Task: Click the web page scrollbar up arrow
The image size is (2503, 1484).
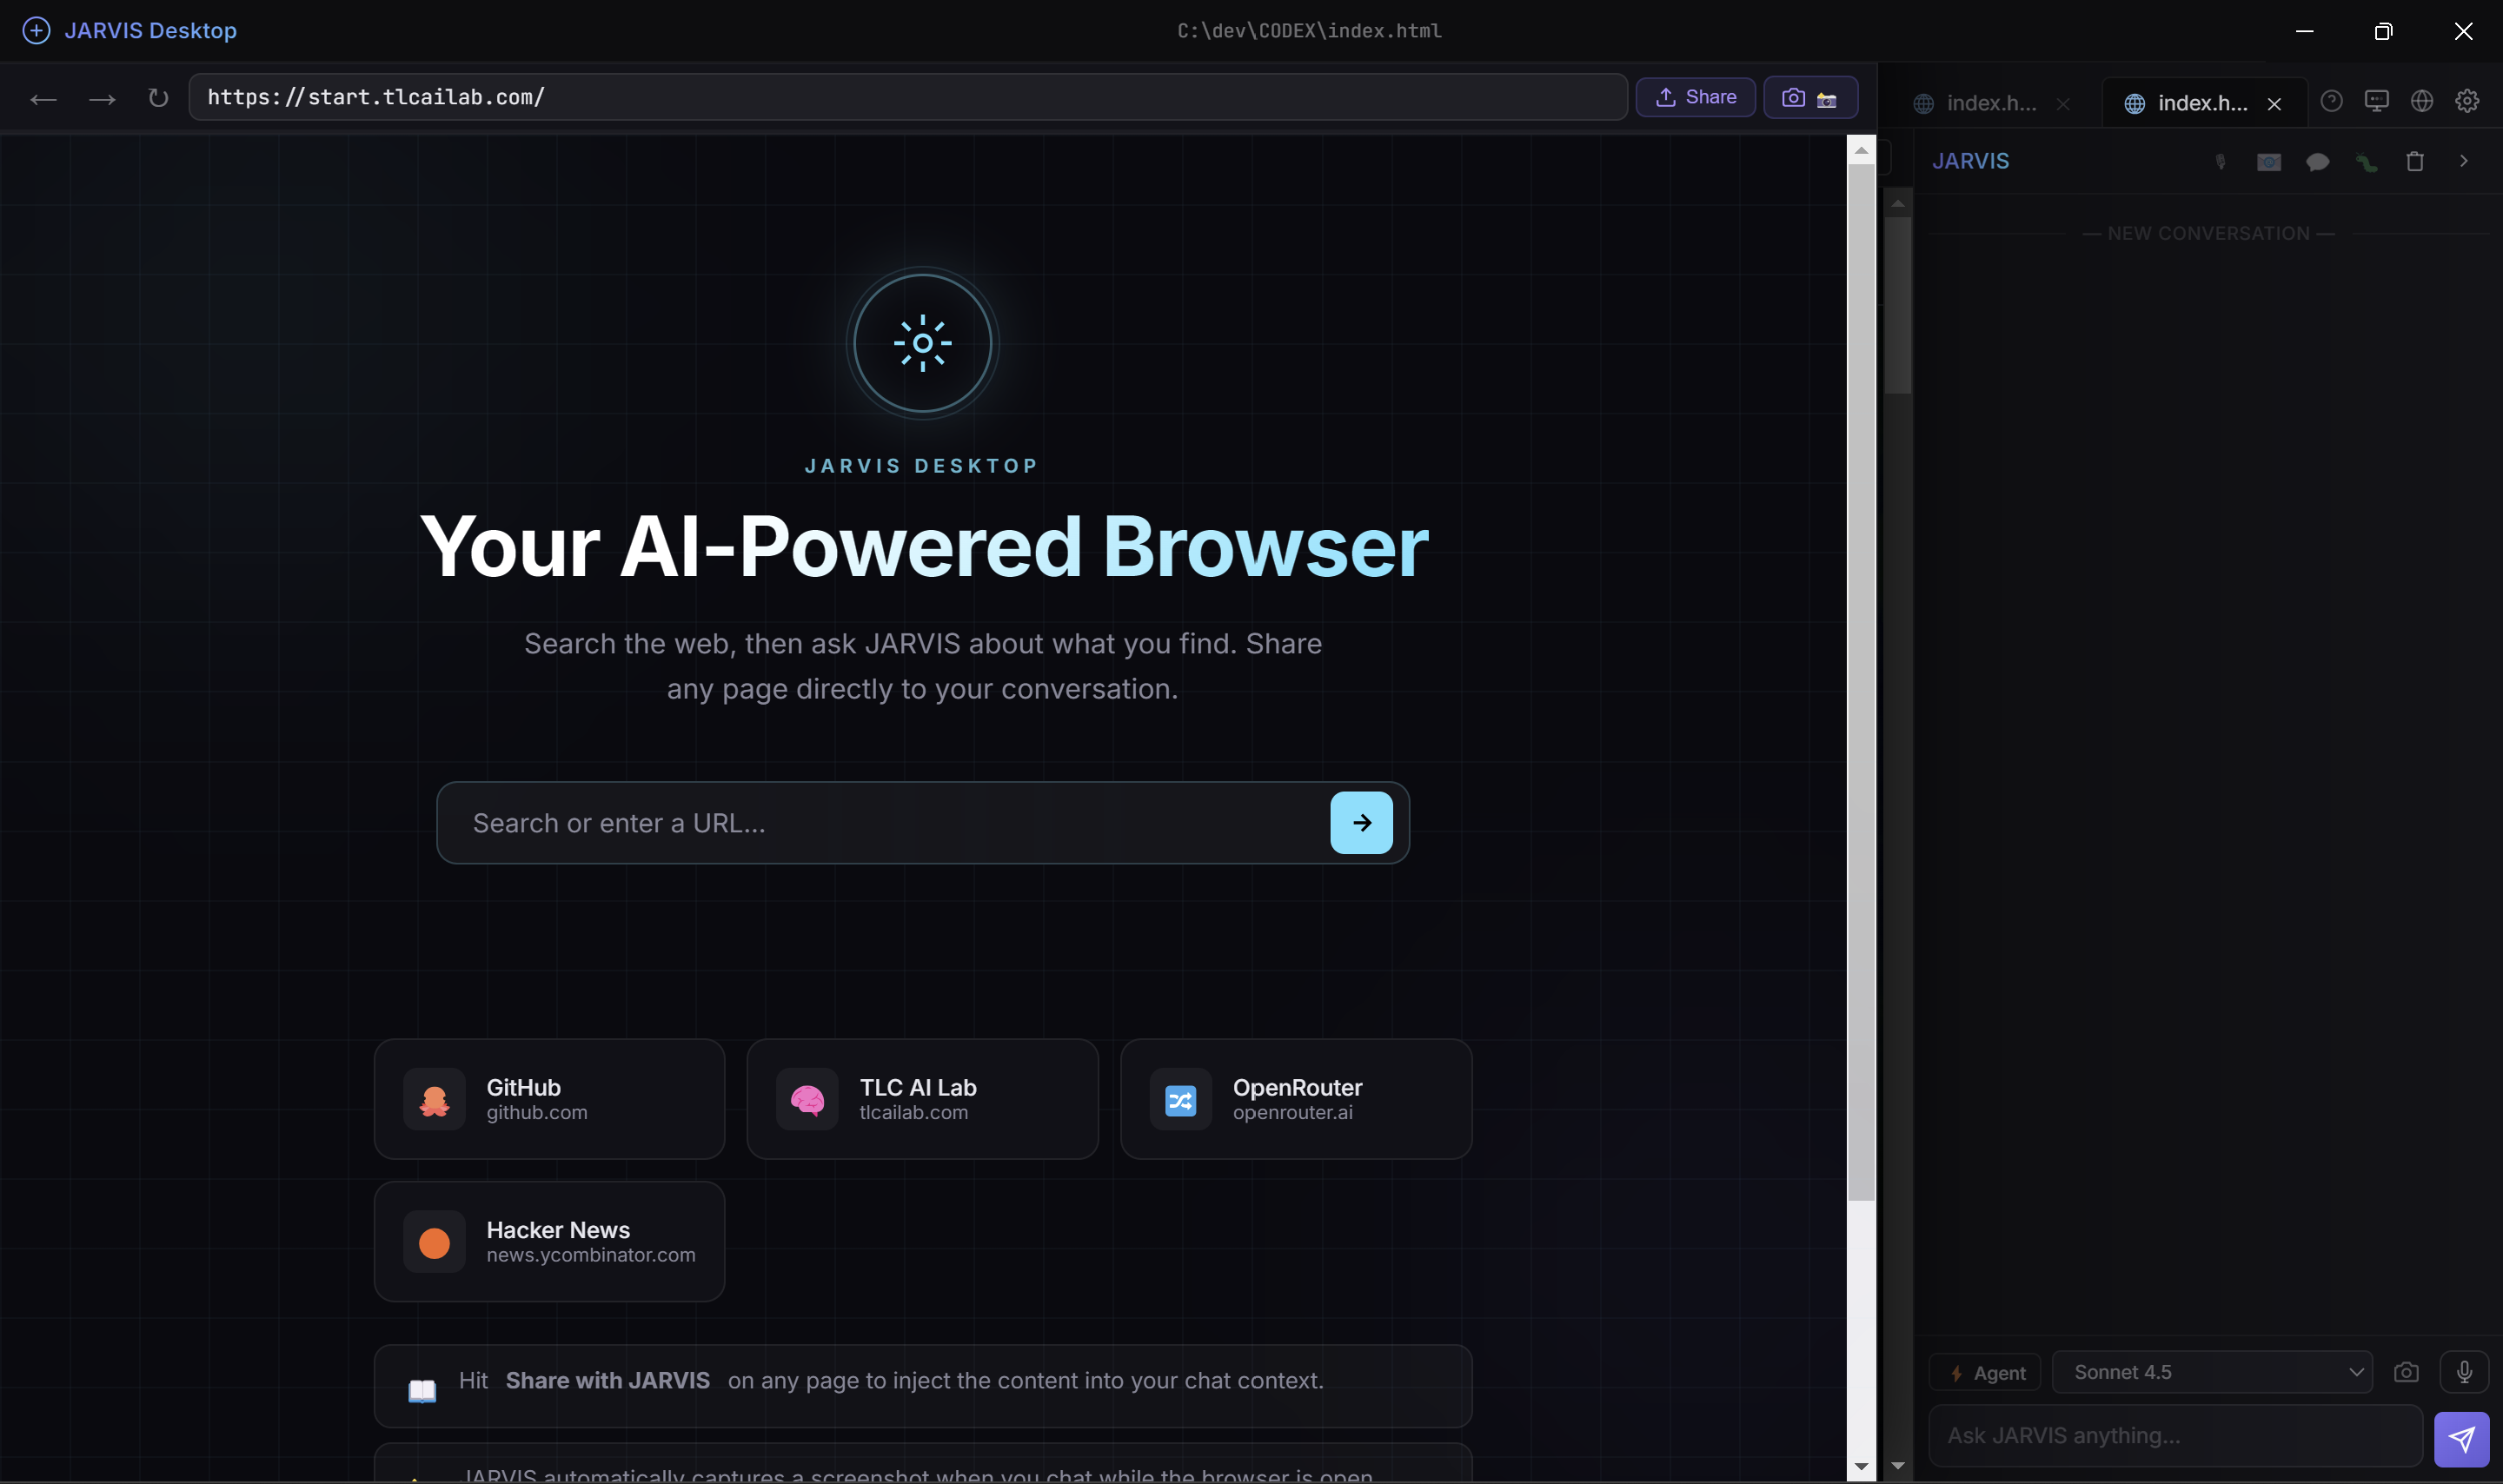Action: 1861,150
